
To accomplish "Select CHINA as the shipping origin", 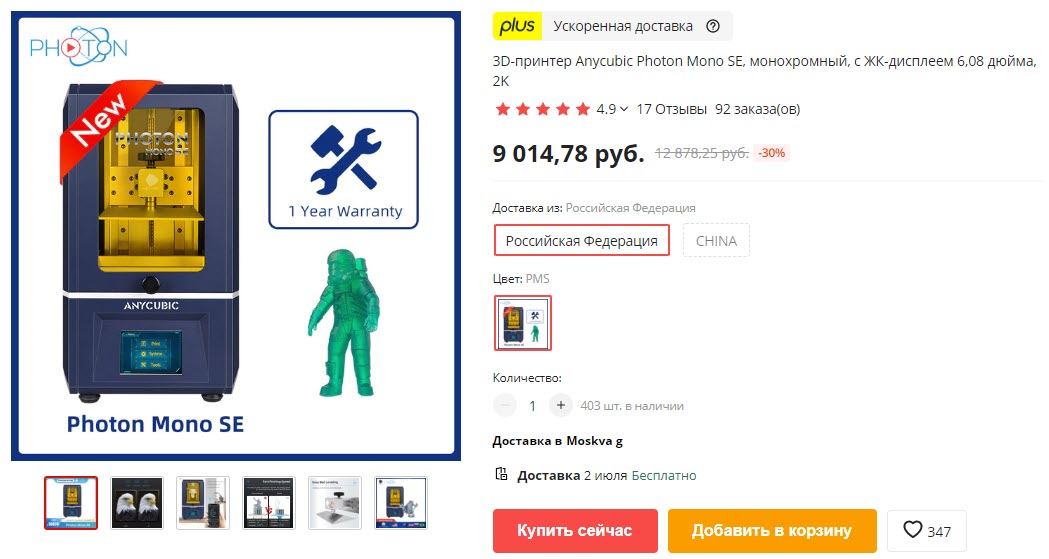I will click(716, 241).
